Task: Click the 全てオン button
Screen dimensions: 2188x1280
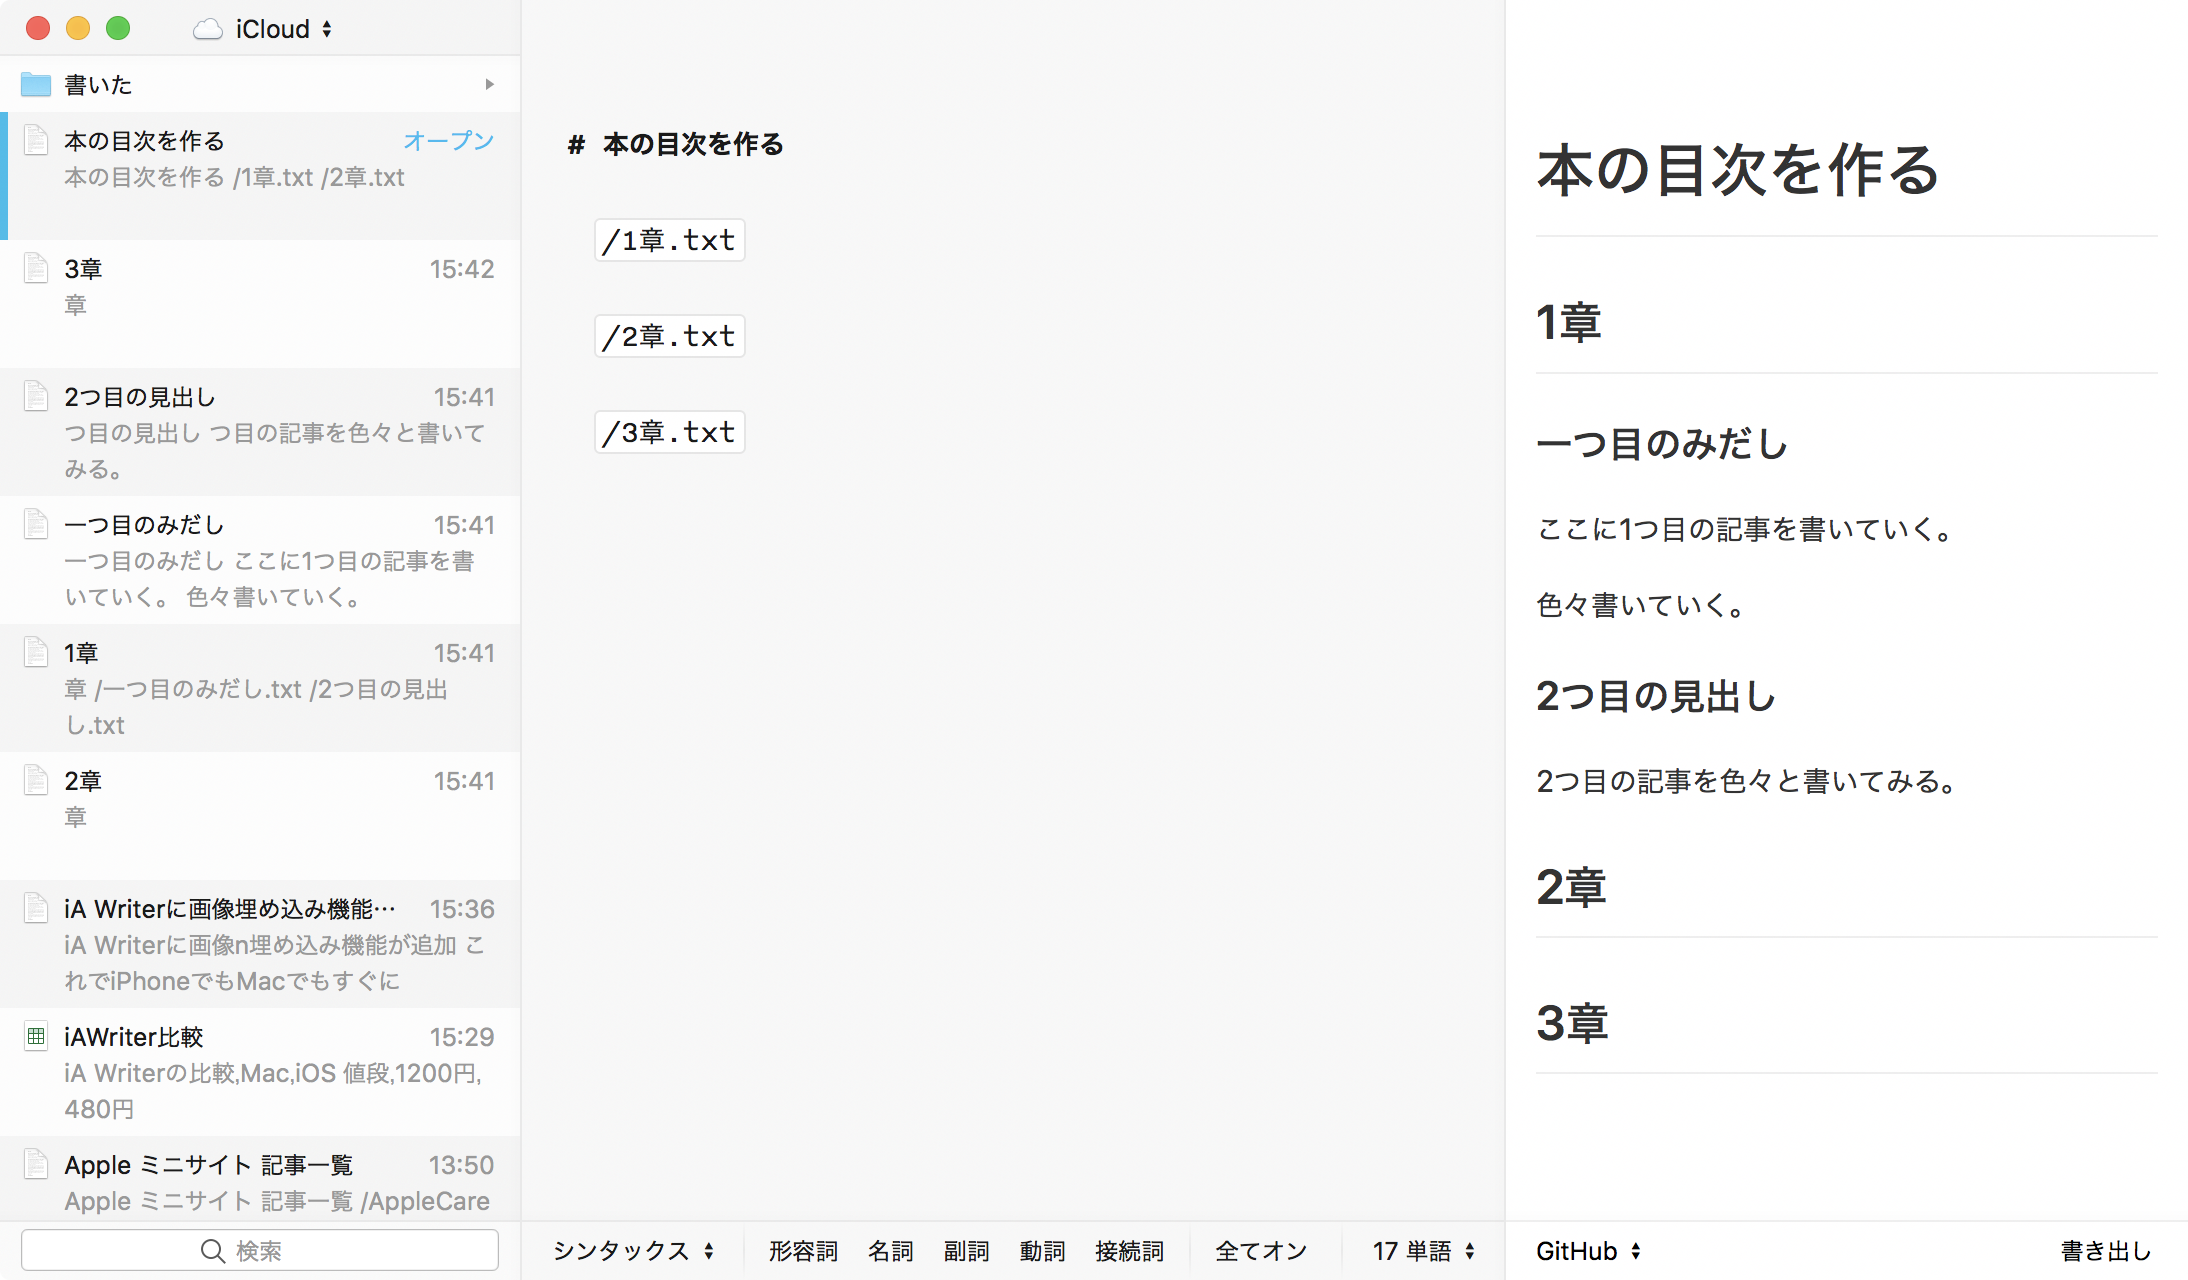Action: coord(1261,1251)
